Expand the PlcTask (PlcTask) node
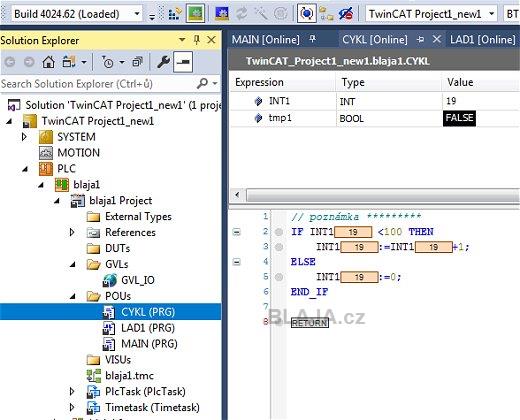This screenshot has height=420, width=520. [x=72, y=391]
